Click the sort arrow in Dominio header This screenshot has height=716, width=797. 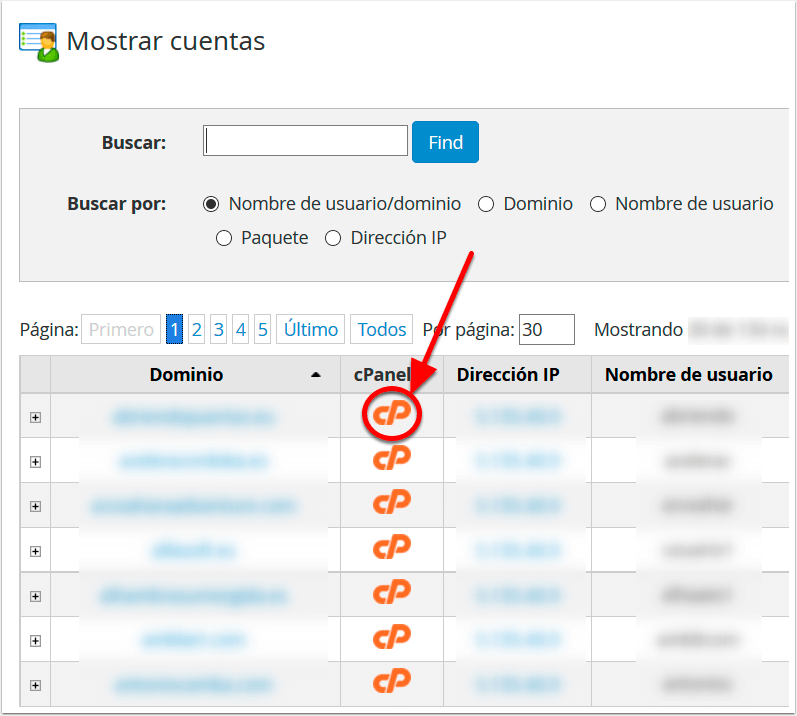(x=316, y=375)
